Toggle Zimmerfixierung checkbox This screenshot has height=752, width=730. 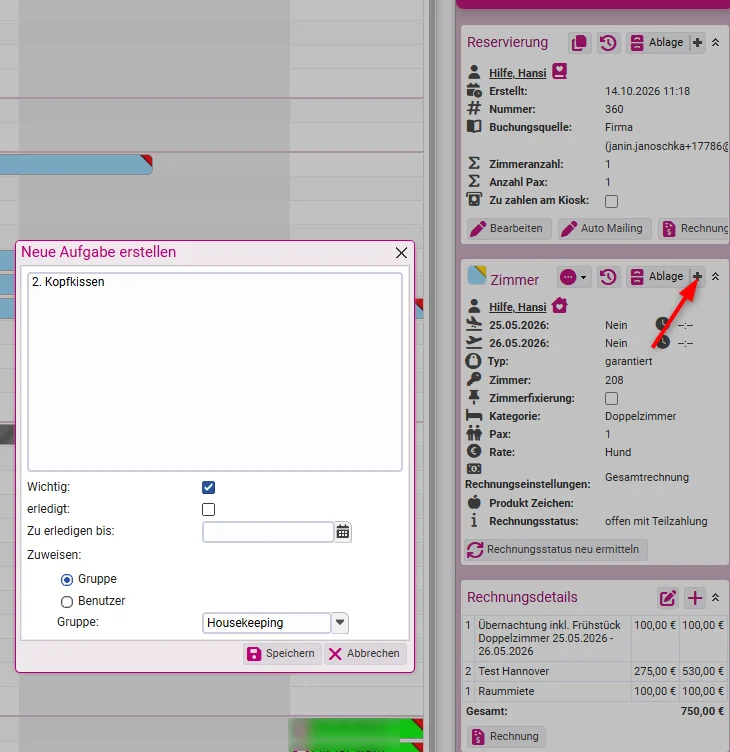[611, 399]
